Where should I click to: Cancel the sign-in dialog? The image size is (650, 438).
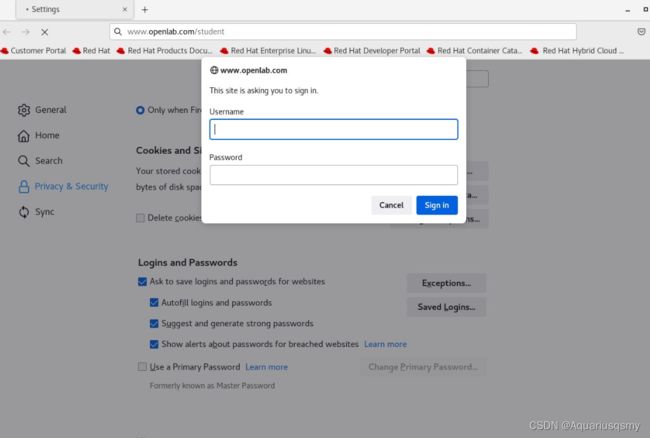pos(391,205)
